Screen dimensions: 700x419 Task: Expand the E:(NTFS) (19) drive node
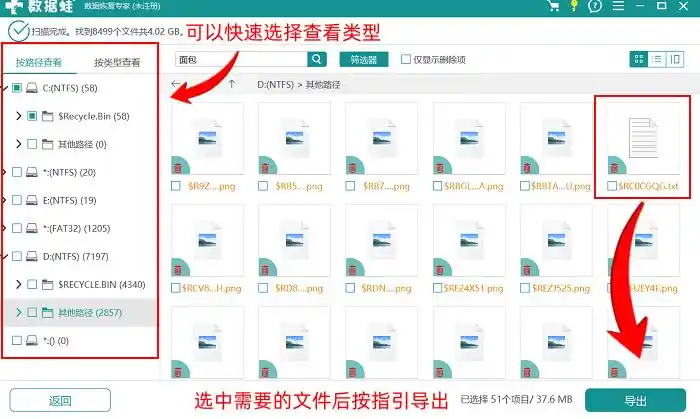pyautogui.click(x=4, y=200)
